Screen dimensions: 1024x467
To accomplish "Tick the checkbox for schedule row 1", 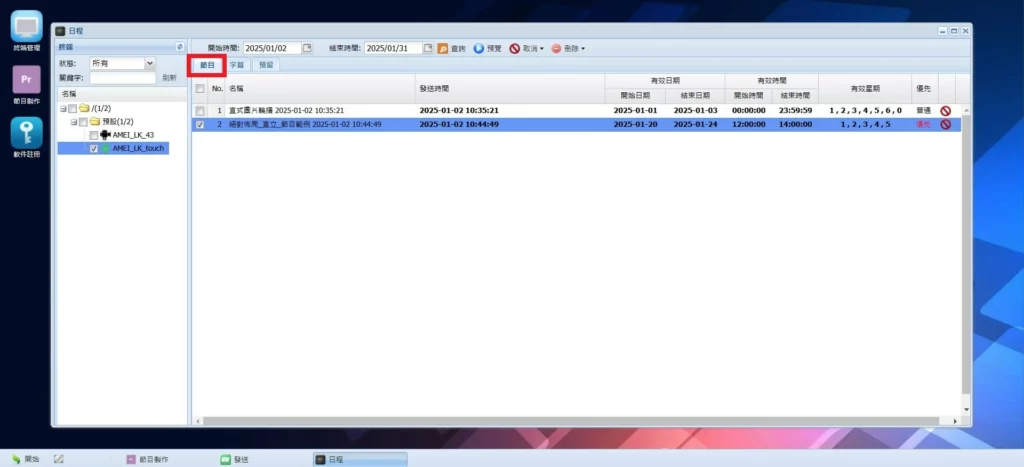I will click(200, 110).
